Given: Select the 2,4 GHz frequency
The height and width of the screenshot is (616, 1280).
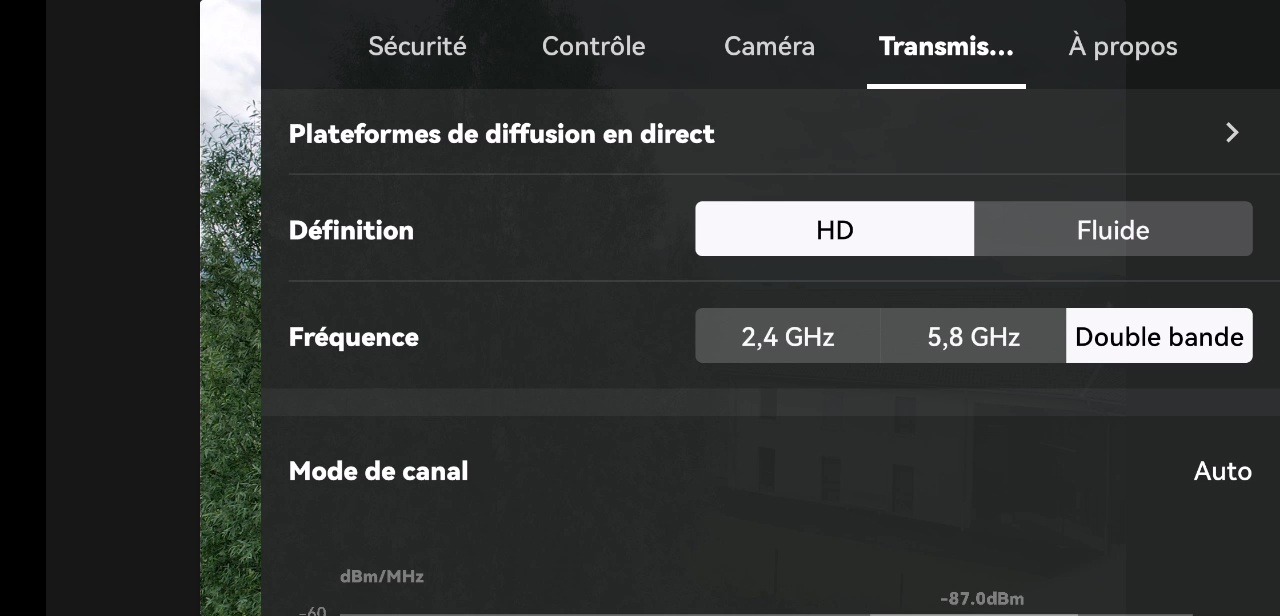Looking at the screenshot, I should pyautogui.click(x=788, y=336).
